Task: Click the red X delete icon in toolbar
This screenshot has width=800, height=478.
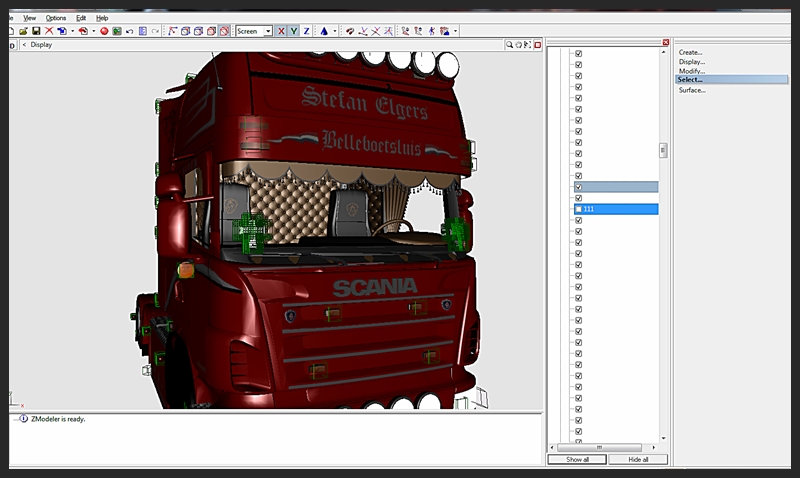Action: tap(49, 31)
